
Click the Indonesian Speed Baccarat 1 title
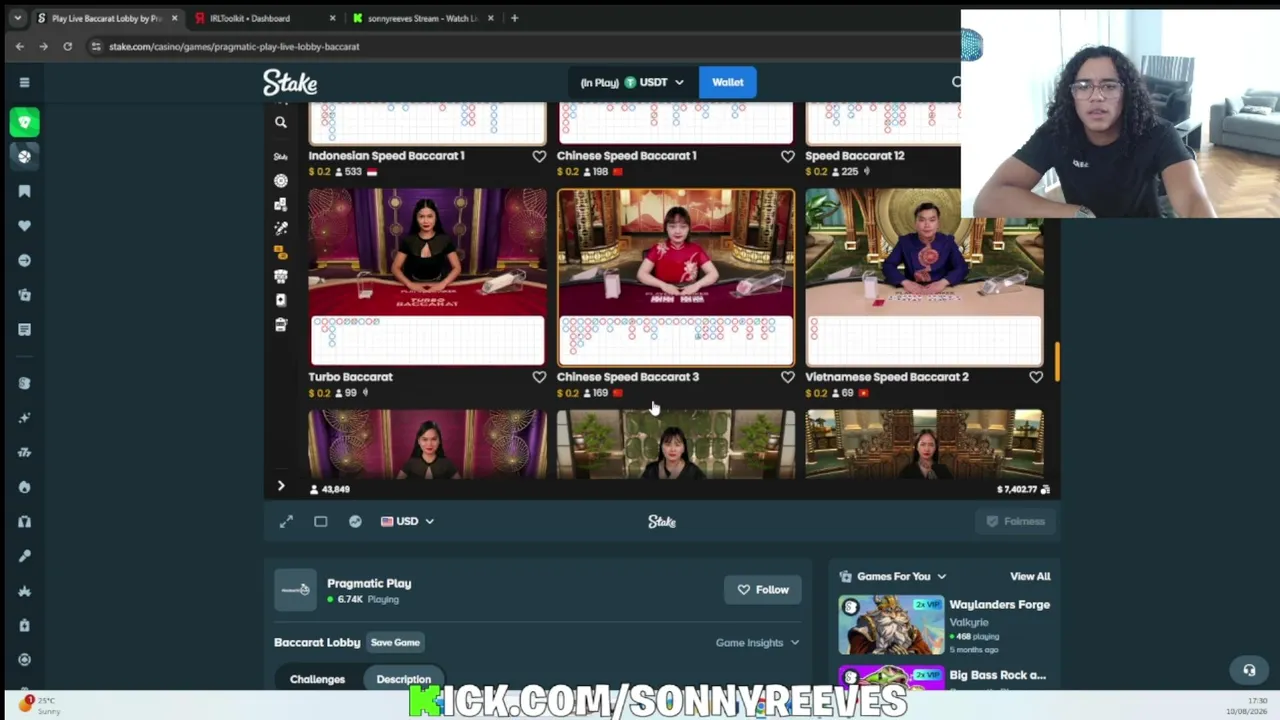point(387,156)
